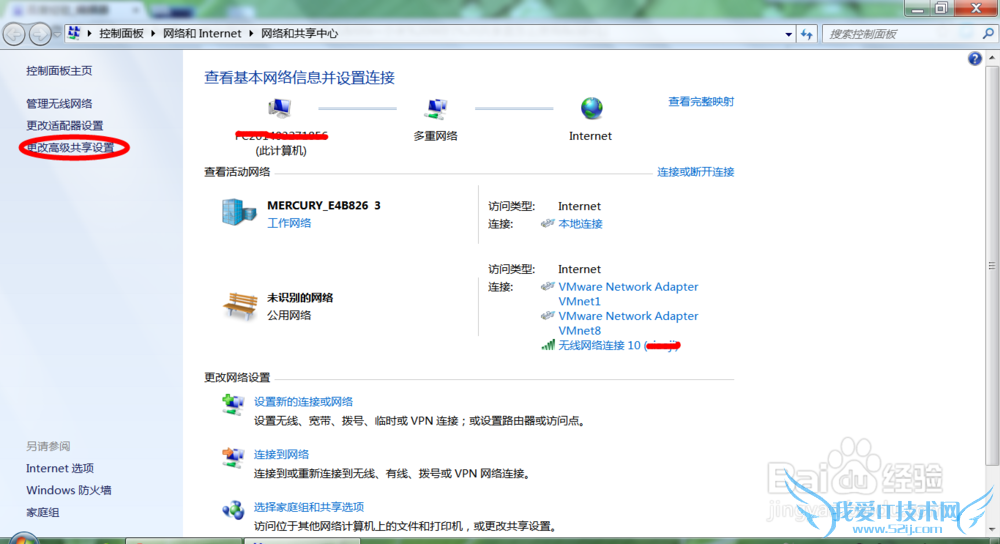This screenshot has height=544, width=1000.
Task: Click the MERCURY_E4B826 3 network name
Action: [x=323, y=205]
